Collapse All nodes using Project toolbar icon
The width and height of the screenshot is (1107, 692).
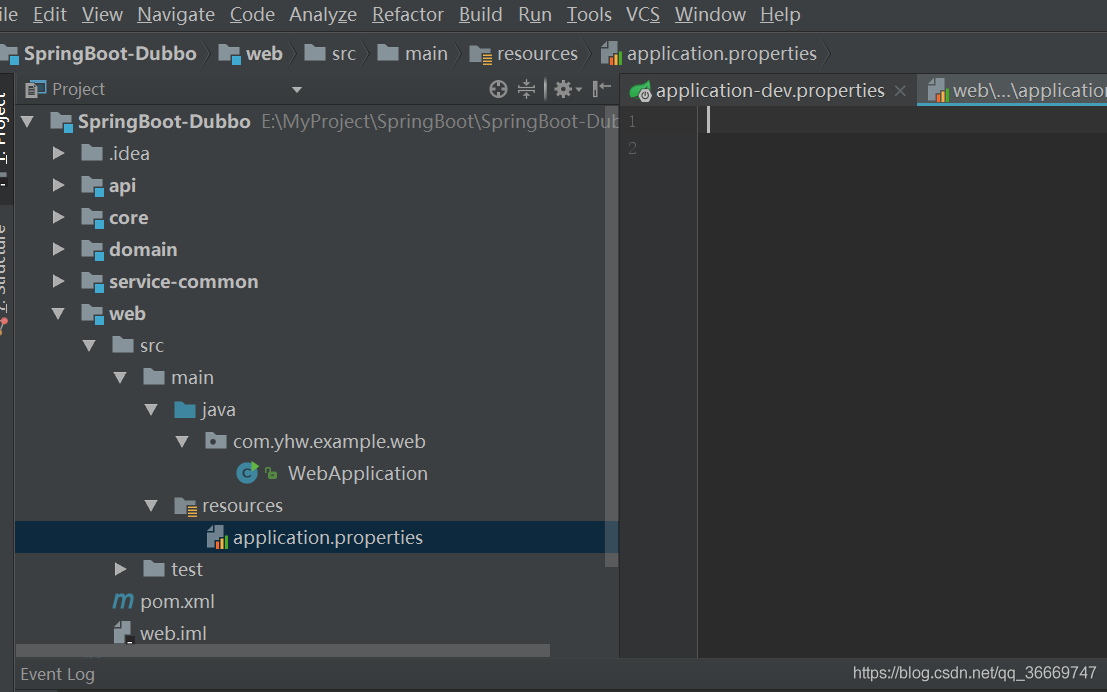(527, 89)
